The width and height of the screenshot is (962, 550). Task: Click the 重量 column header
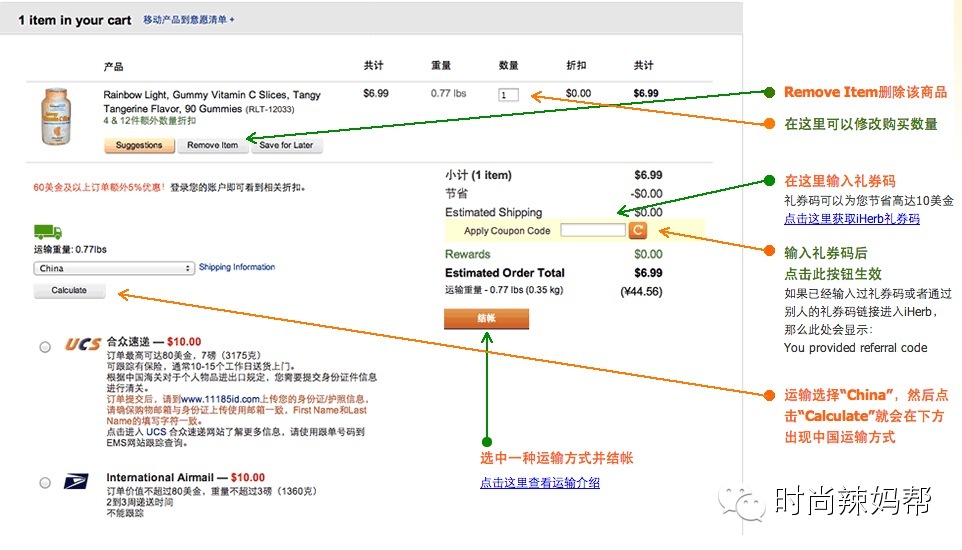(x=441, y=65)
